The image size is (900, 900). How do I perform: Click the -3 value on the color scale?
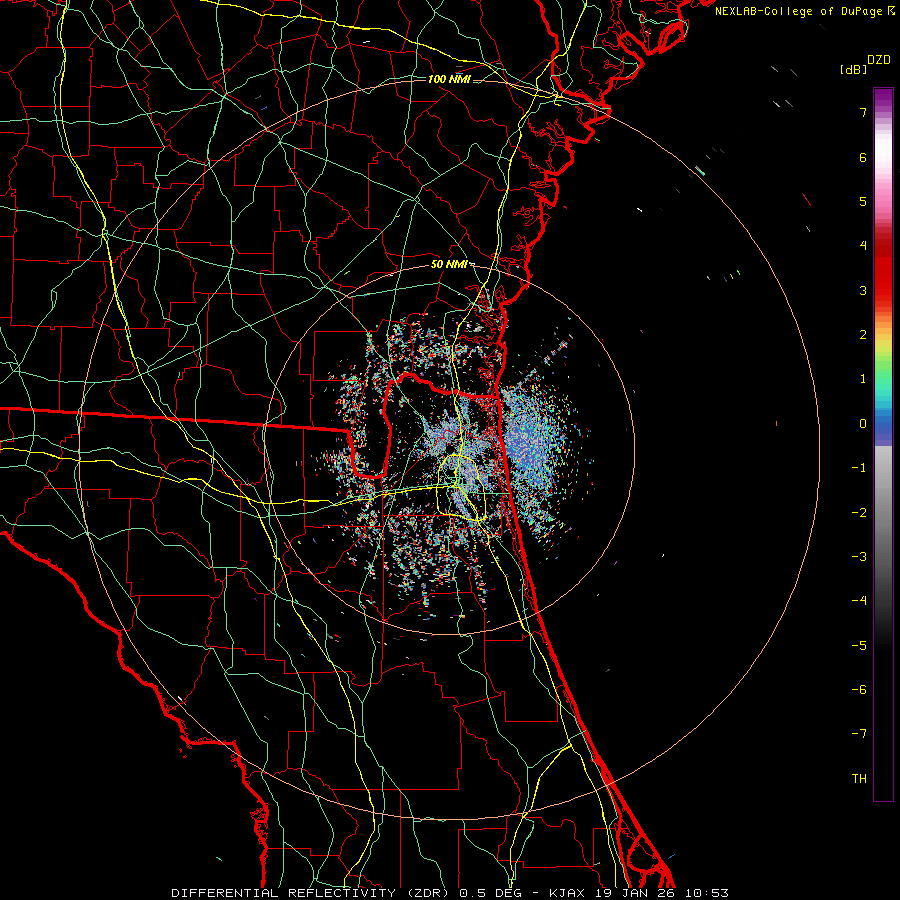click(x=859, y=556)
